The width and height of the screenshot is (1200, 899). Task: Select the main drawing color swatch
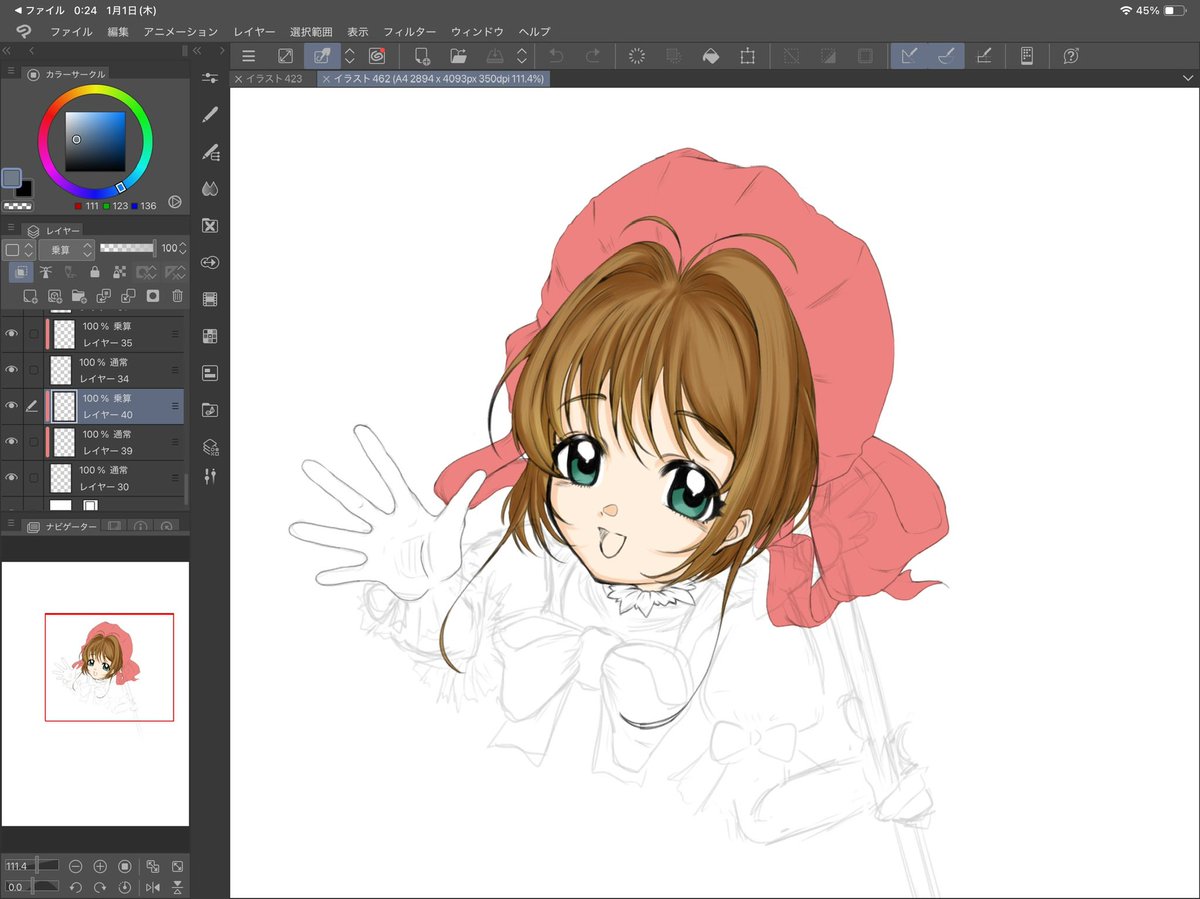point(11,178)
